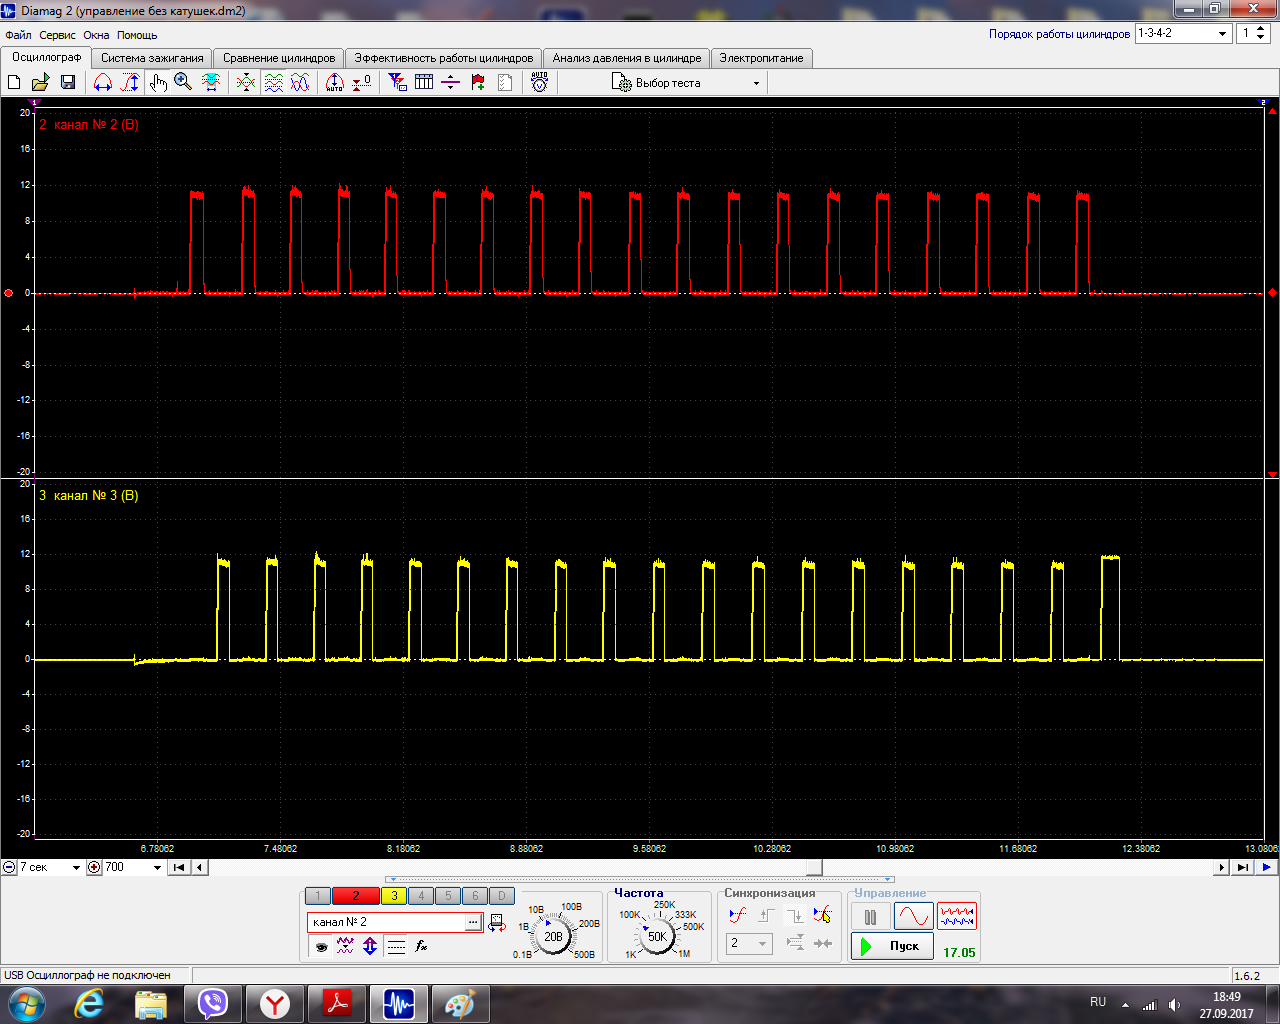Open the Помощь menu
This screenshot has width=1280, height=1024.
click(137, 35)
